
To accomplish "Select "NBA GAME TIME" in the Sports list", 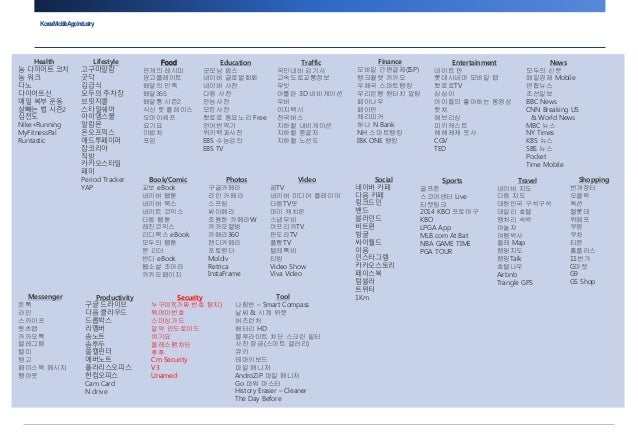I will 445,243.
